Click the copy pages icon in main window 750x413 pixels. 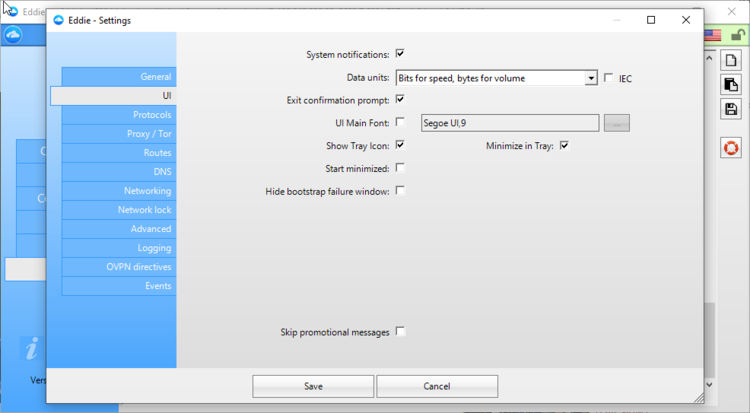tap(731, 85)
